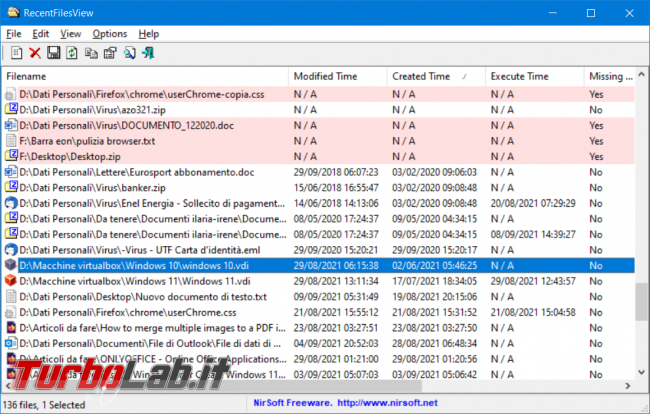The height and width of the screenshot is (414, 650).
Task: Click cube icon beside windows 10.vdi
Action: (x=10, y=266)
